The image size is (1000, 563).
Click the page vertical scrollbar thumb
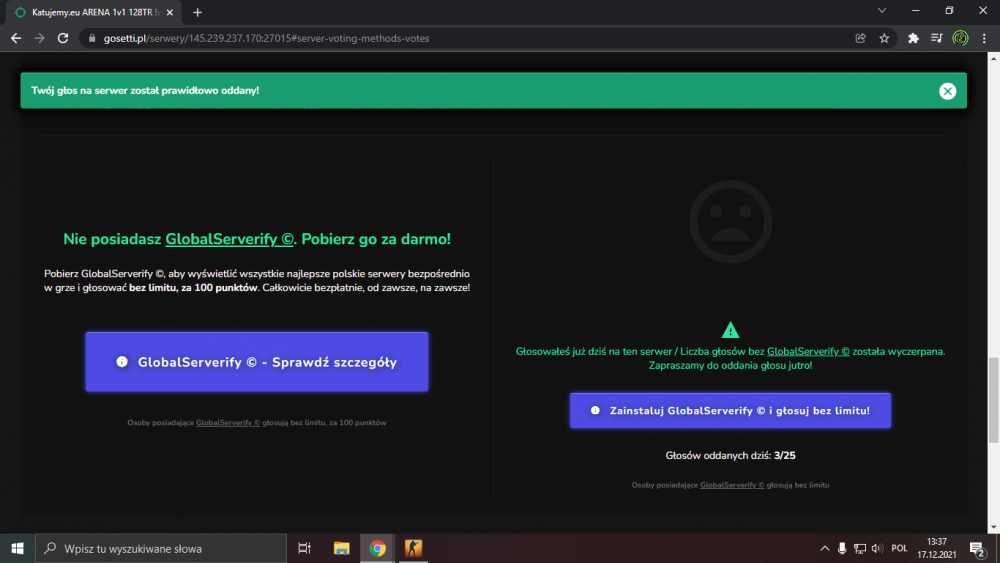(x=994, y=400)
